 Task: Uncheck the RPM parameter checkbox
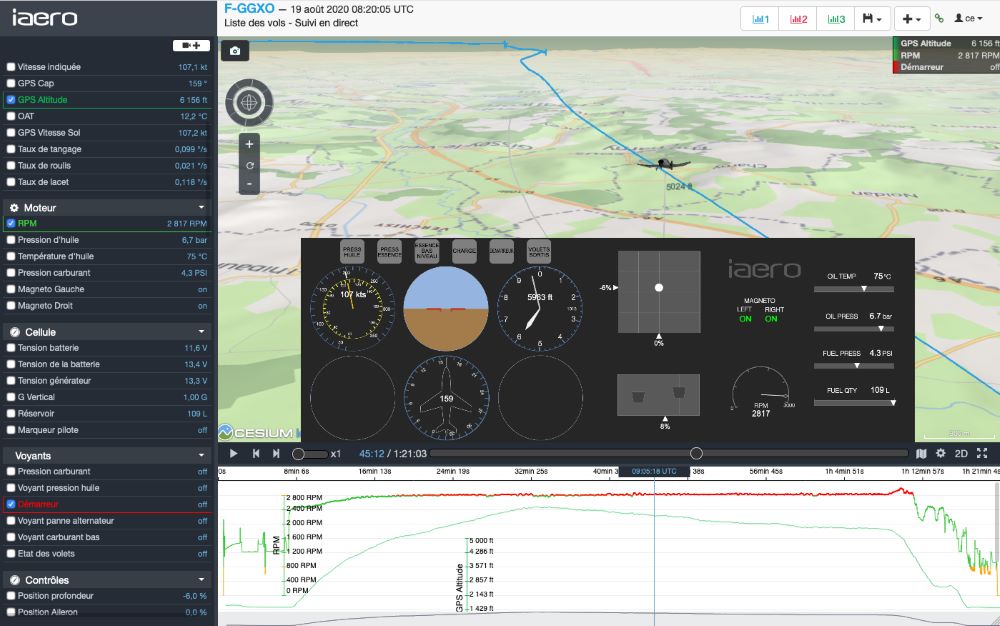[x=11, y=224]
